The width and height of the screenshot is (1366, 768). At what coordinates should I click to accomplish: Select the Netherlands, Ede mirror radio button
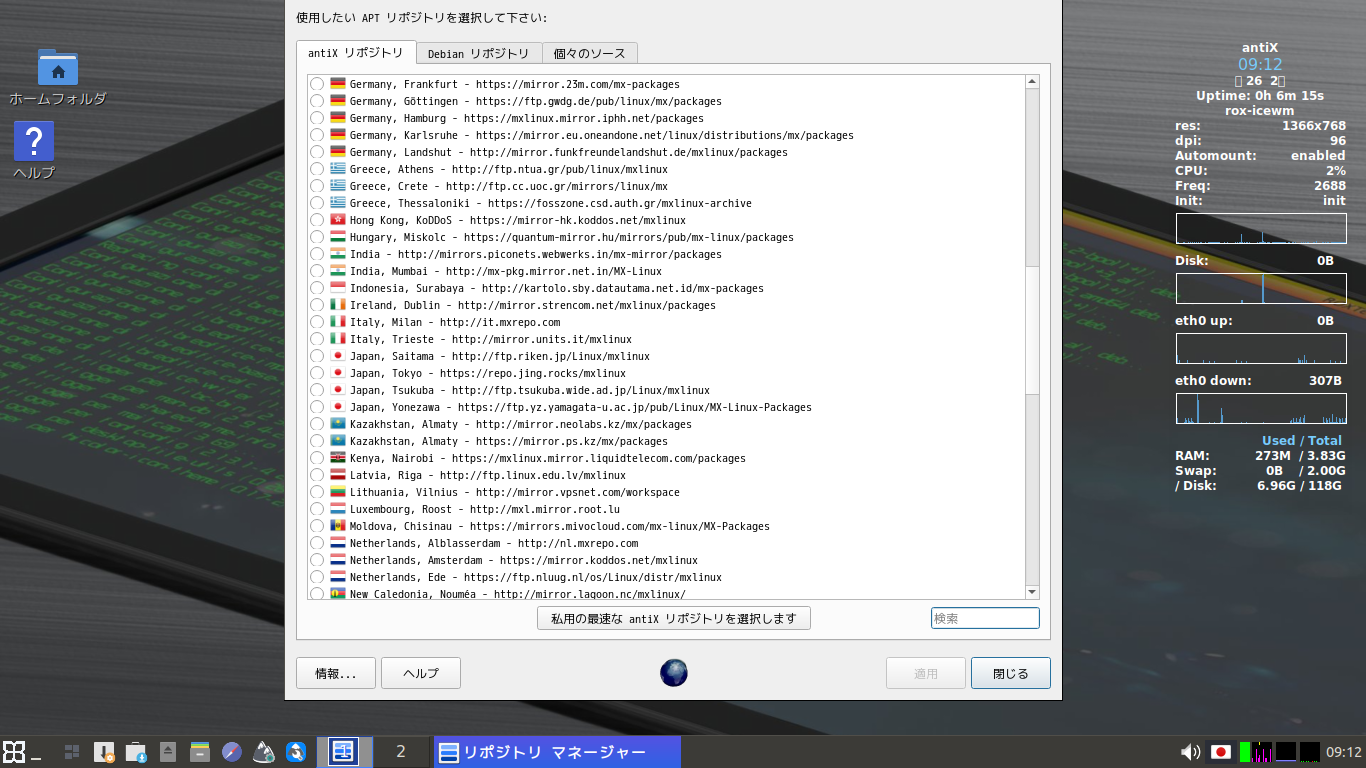tap(317, 577)
